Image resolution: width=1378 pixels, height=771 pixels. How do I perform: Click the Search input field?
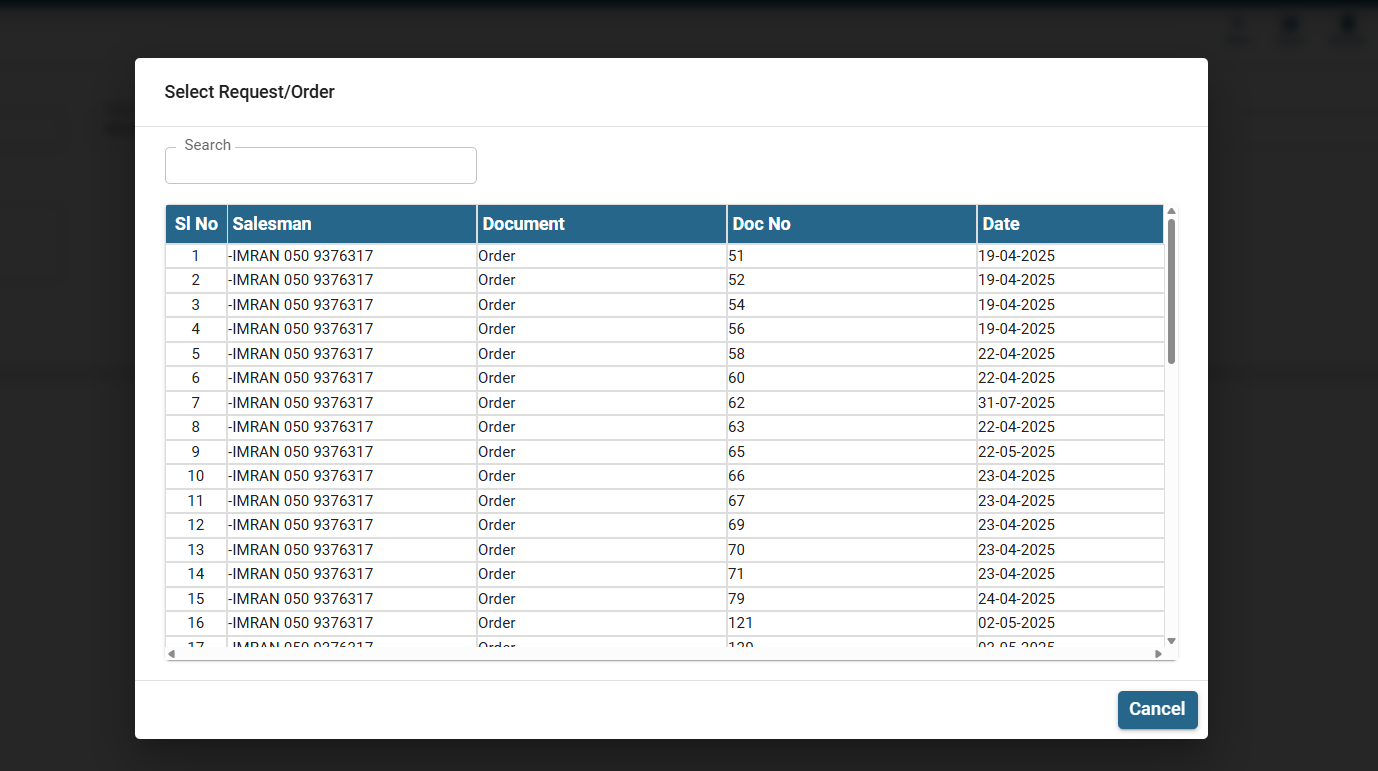tap(320, 166)
